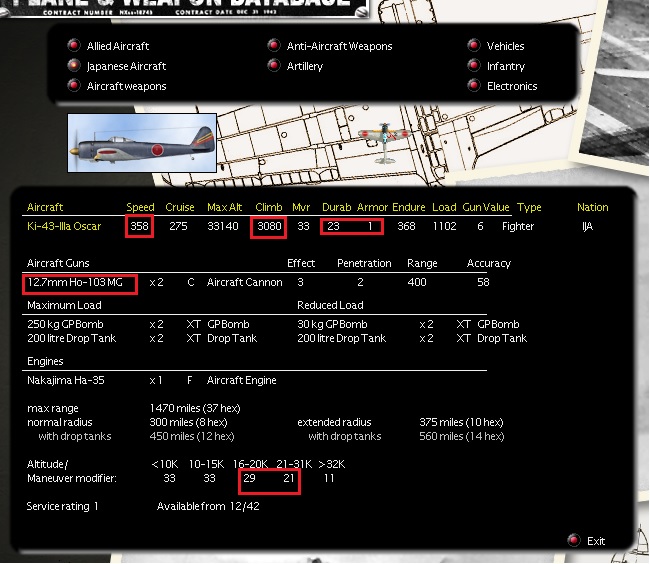Click the gun accuracy value 58
The width and height of the screenshot is (650, 564).
point(483,282)
